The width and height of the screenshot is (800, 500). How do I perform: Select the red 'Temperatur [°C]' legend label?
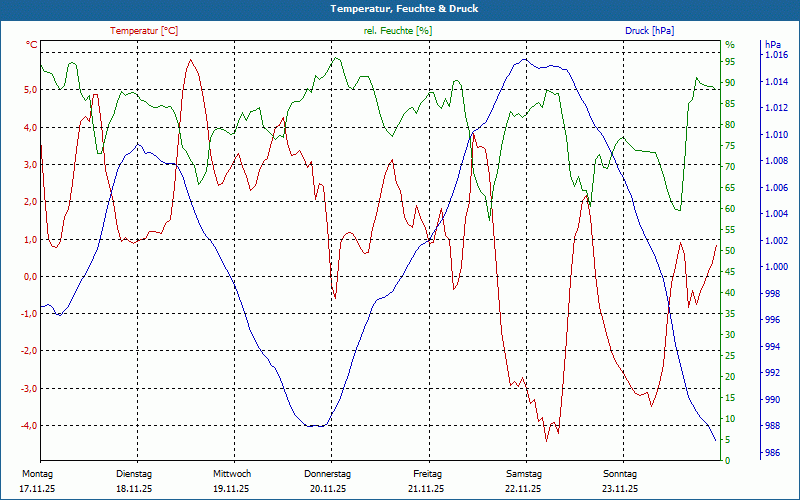144,31
